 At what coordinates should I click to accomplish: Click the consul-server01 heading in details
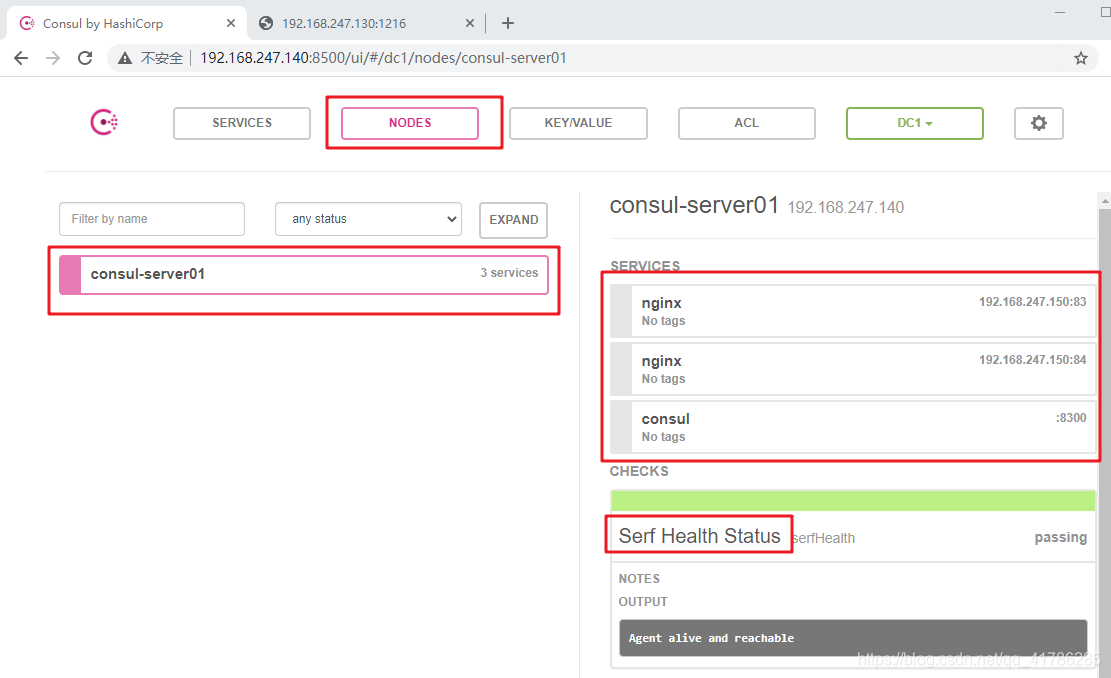click(x=694, y=205)
